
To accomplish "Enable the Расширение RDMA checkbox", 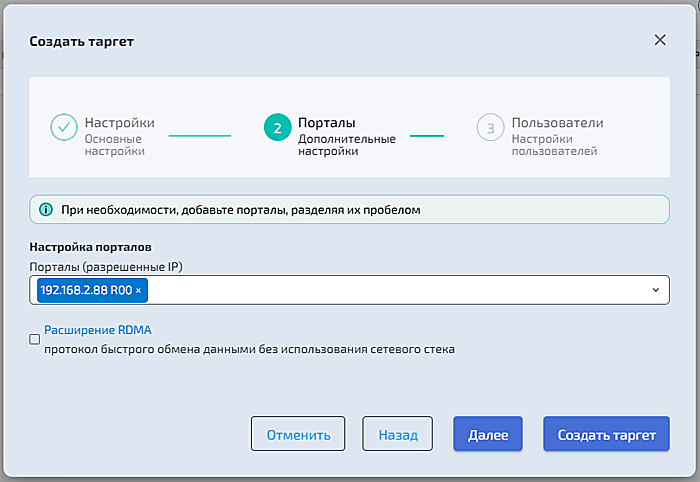I will tap(34, 339).
